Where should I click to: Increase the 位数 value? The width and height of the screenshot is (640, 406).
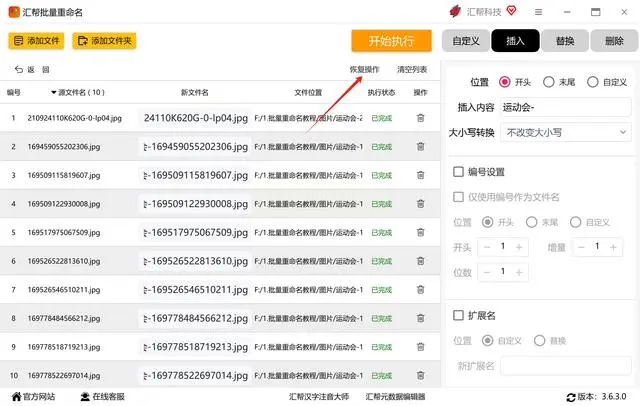point(519,272)
